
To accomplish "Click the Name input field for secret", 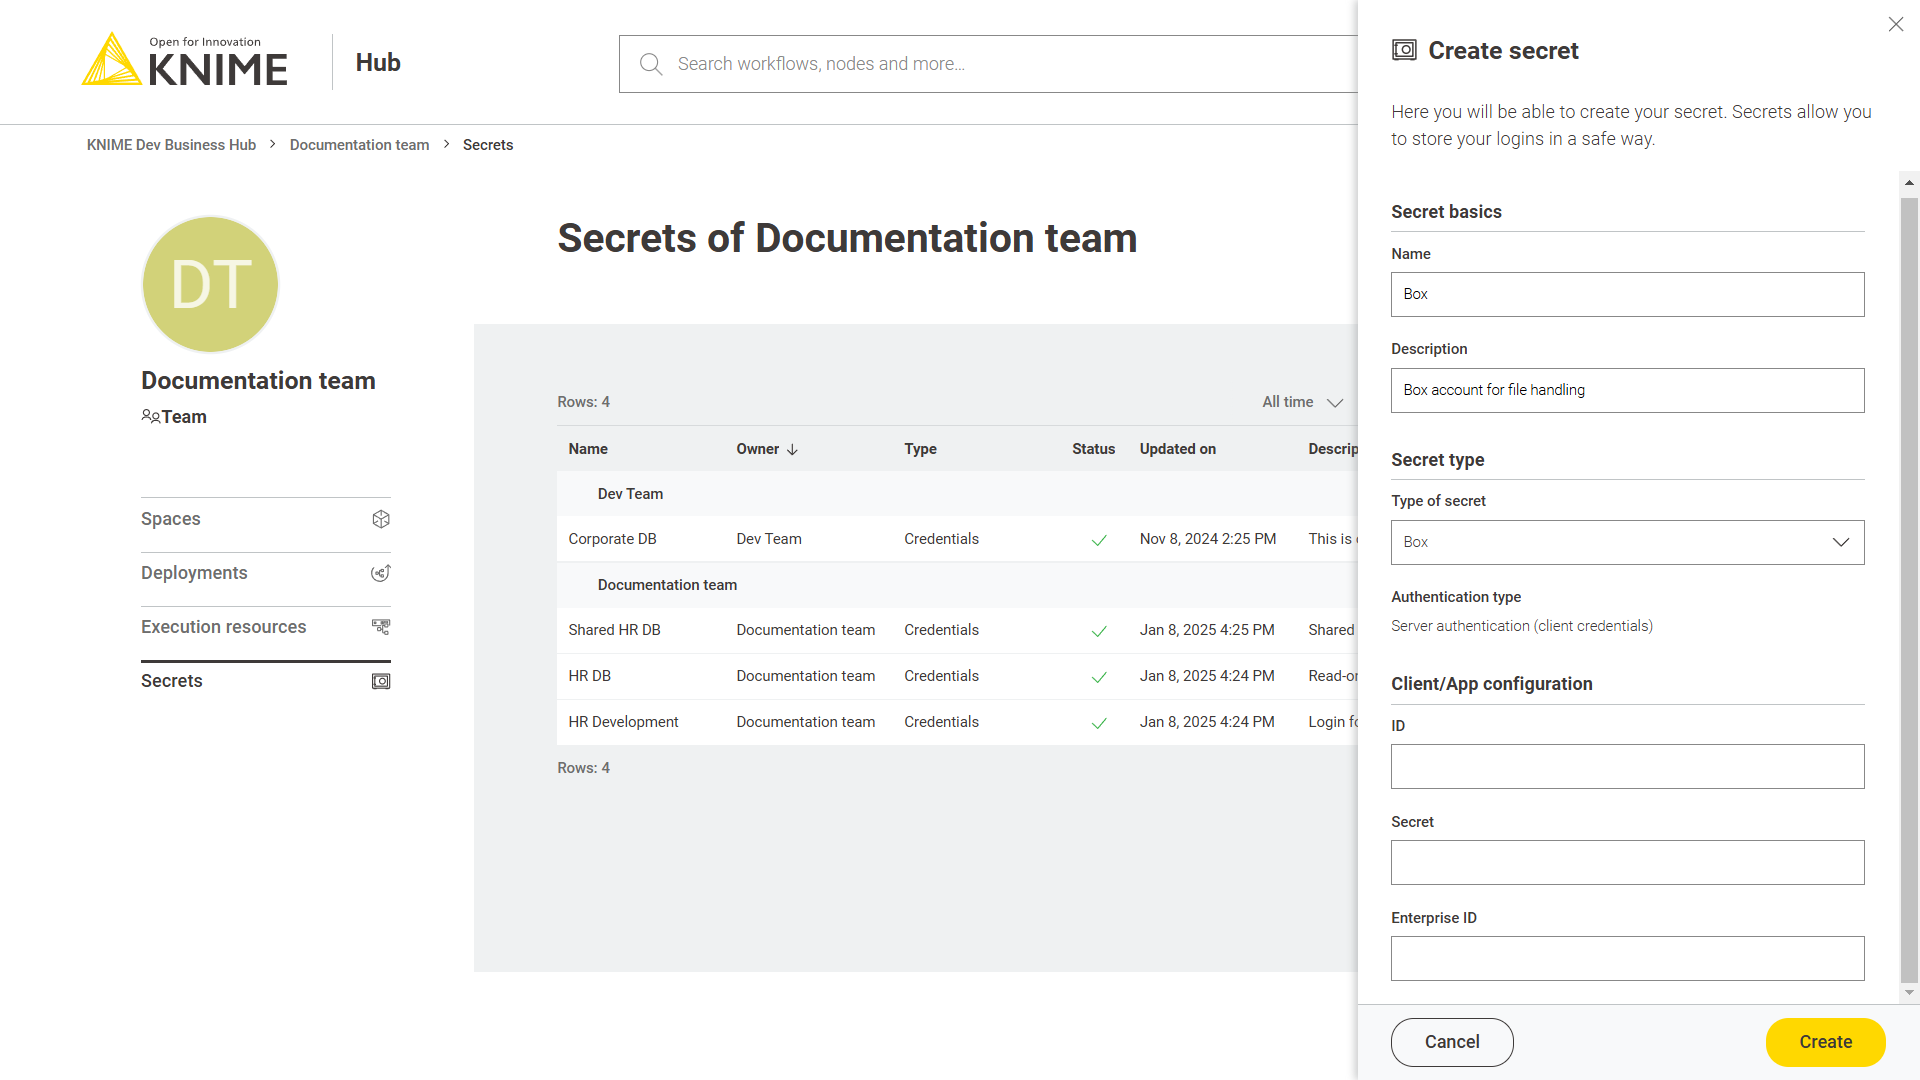I will 1627,293.
